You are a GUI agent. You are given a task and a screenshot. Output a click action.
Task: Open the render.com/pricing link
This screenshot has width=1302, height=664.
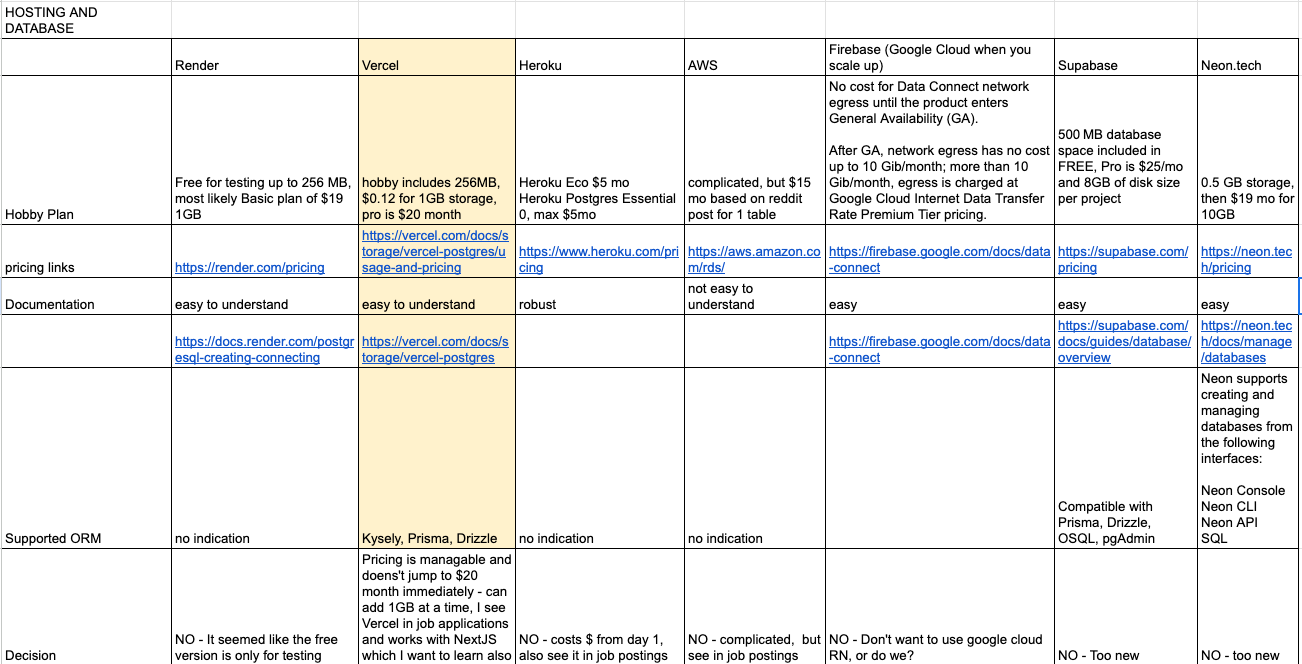tap(249, 267)
